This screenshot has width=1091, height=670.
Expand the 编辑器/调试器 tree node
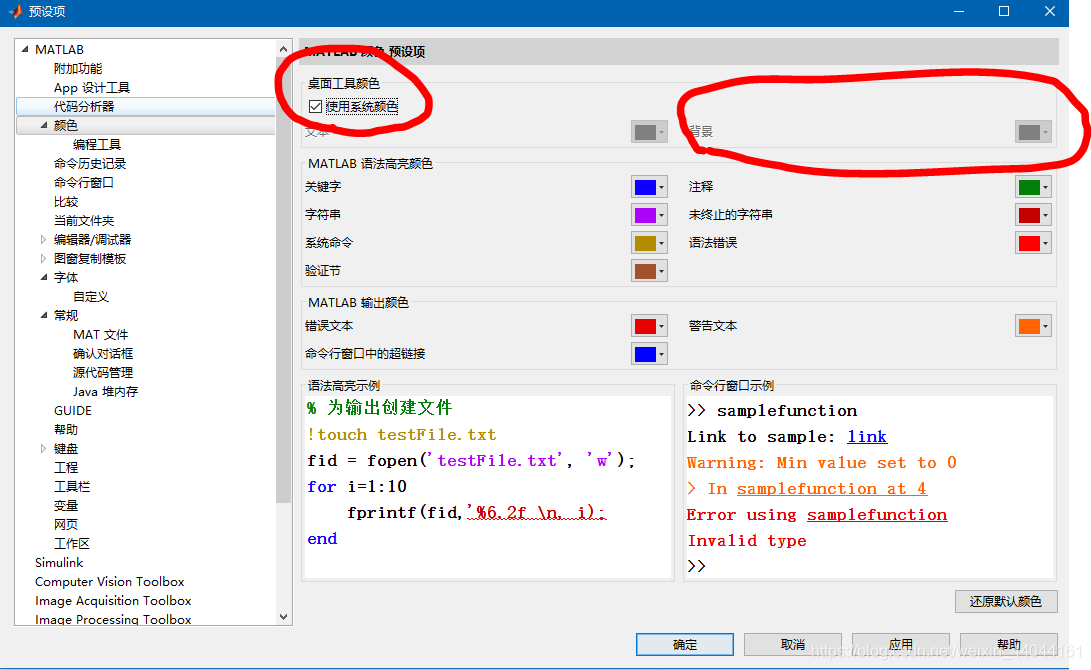click(43, 239)
